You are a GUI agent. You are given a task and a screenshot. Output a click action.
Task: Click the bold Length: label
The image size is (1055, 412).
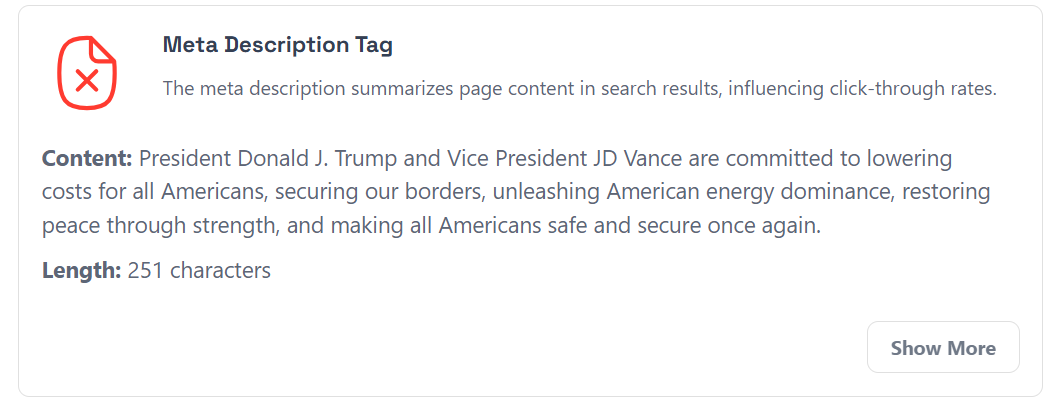(81, 271)
